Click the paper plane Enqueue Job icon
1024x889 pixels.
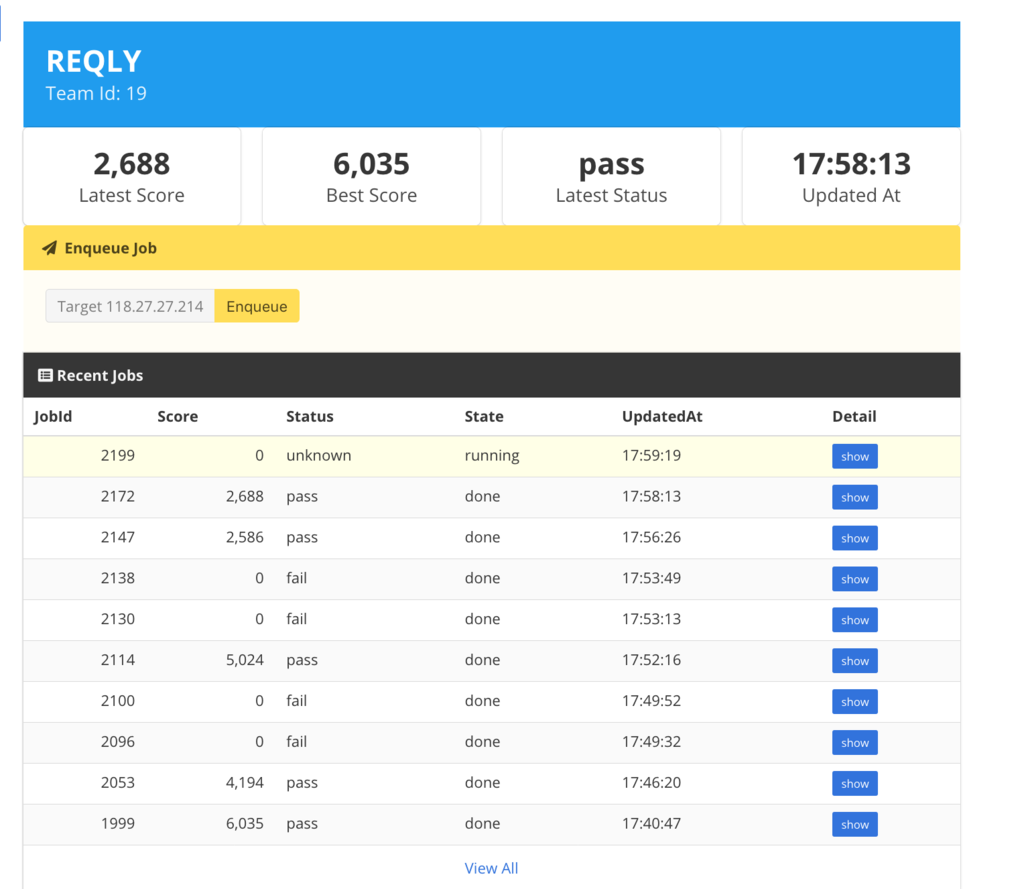tap(49, 248)
